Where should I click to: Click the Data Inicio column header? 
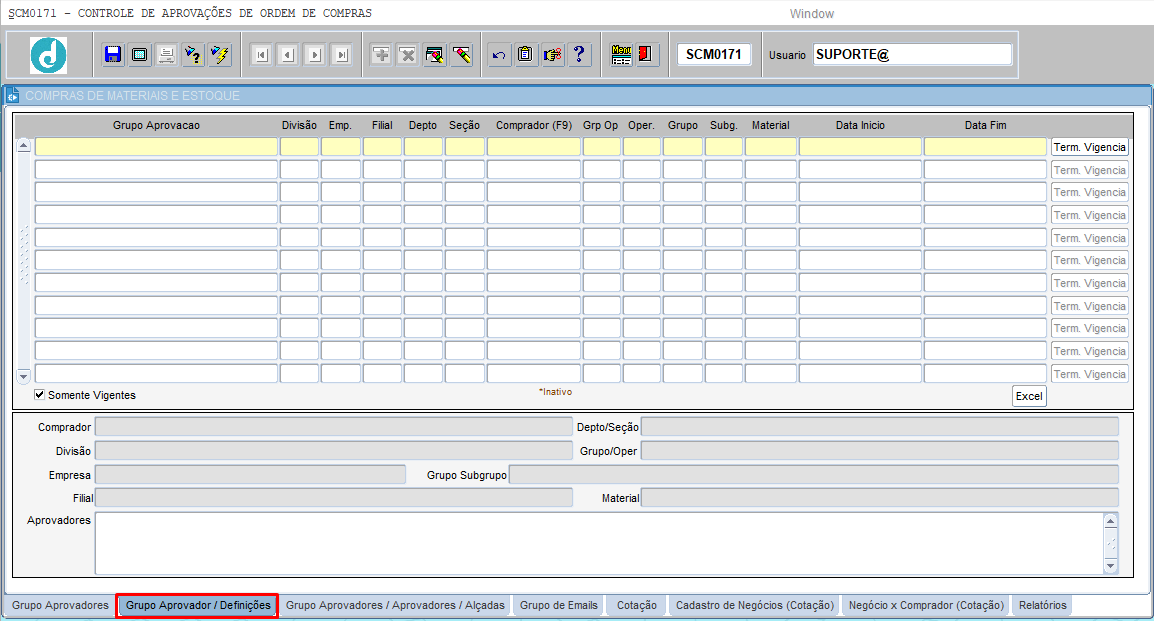(860, 125)
